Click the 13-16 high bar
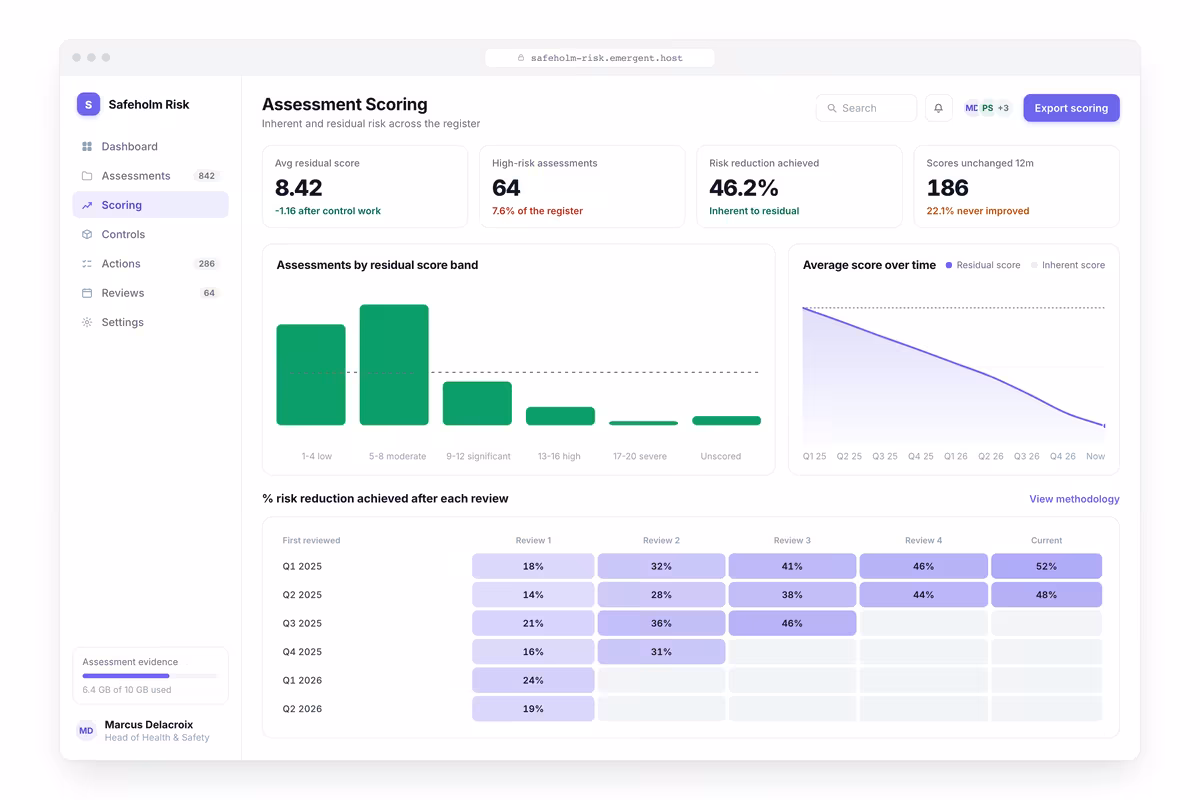 tap(560, 416)
